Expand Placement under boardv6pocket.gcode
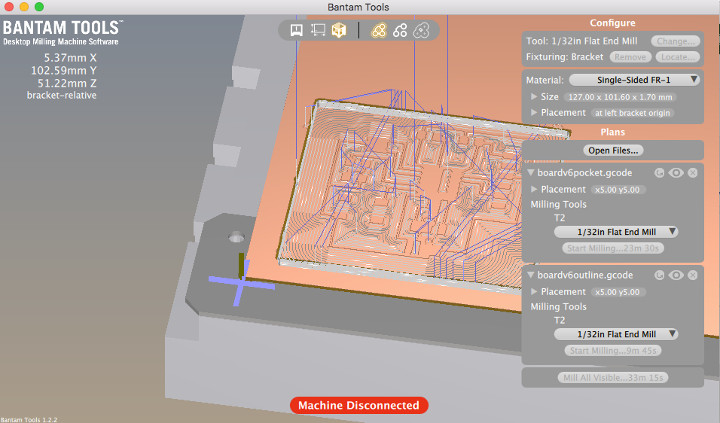720x423 pixels. coord(534,189)
